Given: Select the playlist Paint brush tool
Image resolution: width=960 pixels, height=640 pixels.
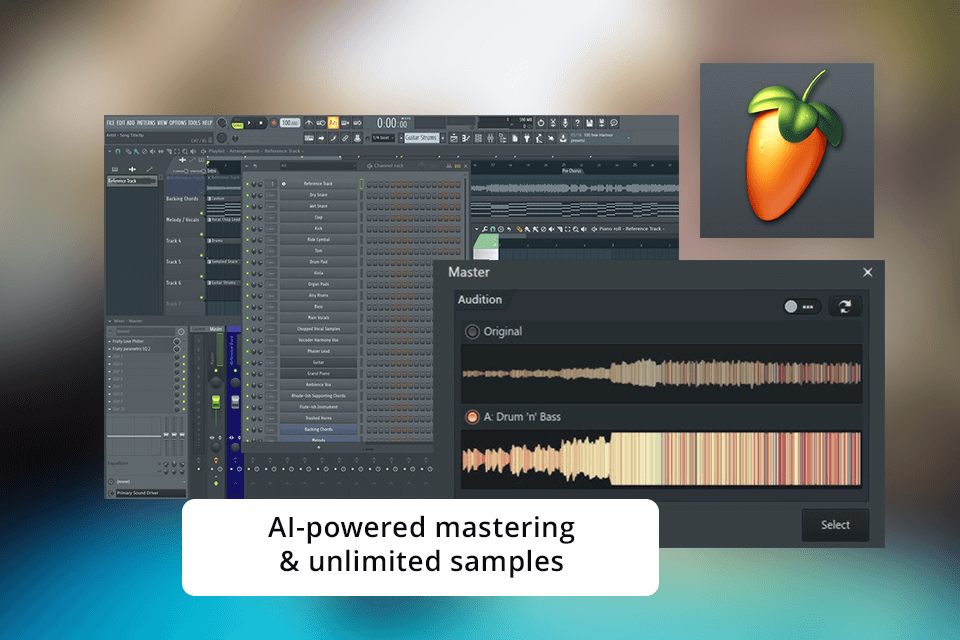Looking at the screenshot, I should pos(136,151).
